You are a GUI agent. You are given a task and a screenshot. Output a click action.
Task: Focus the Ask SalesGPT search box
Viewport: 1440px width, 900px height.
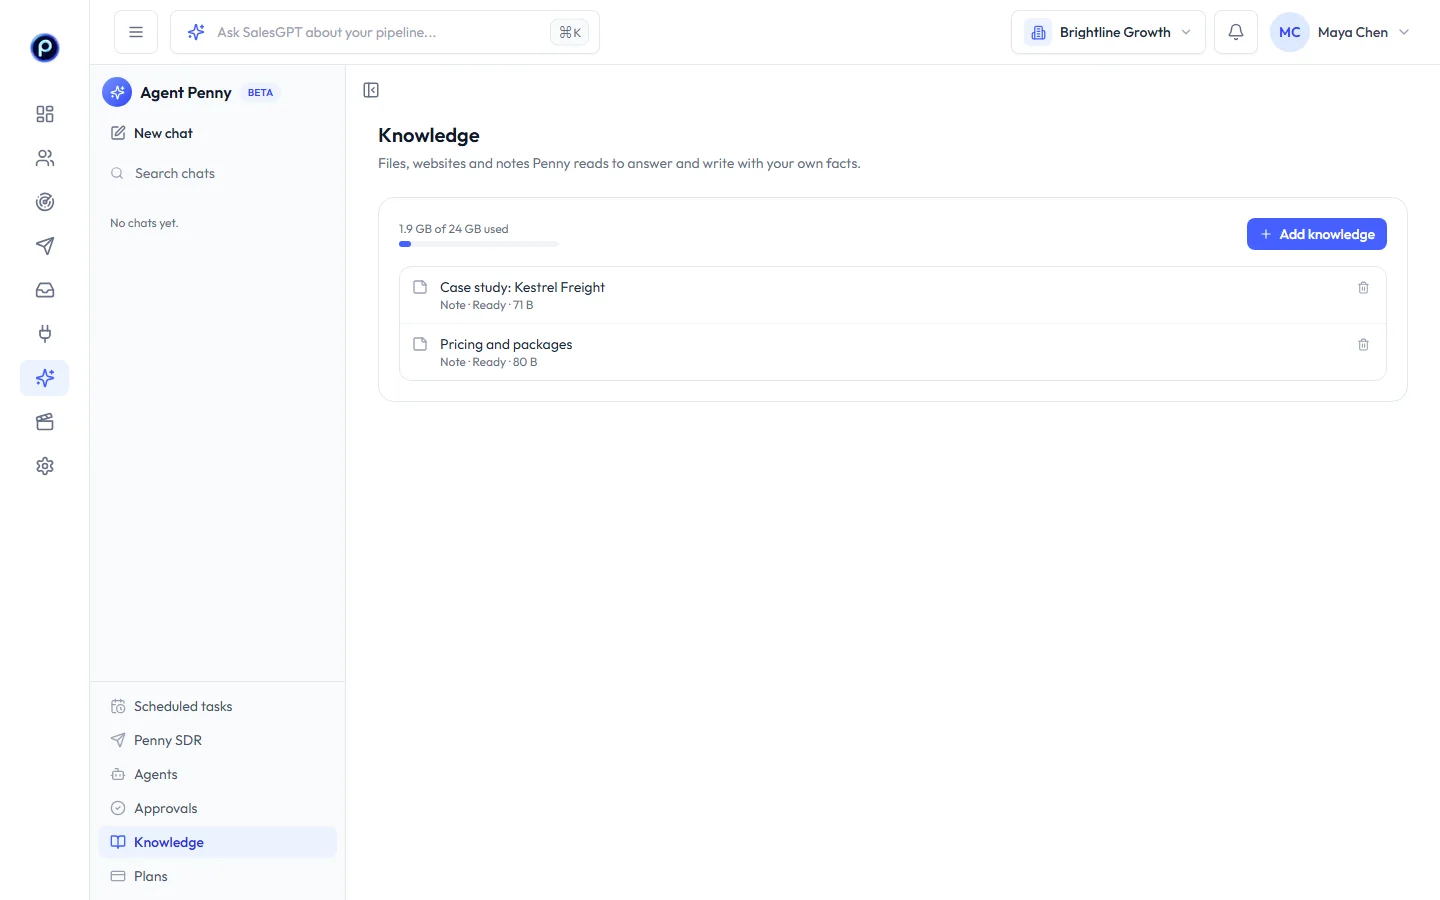[x=385, y=32]
